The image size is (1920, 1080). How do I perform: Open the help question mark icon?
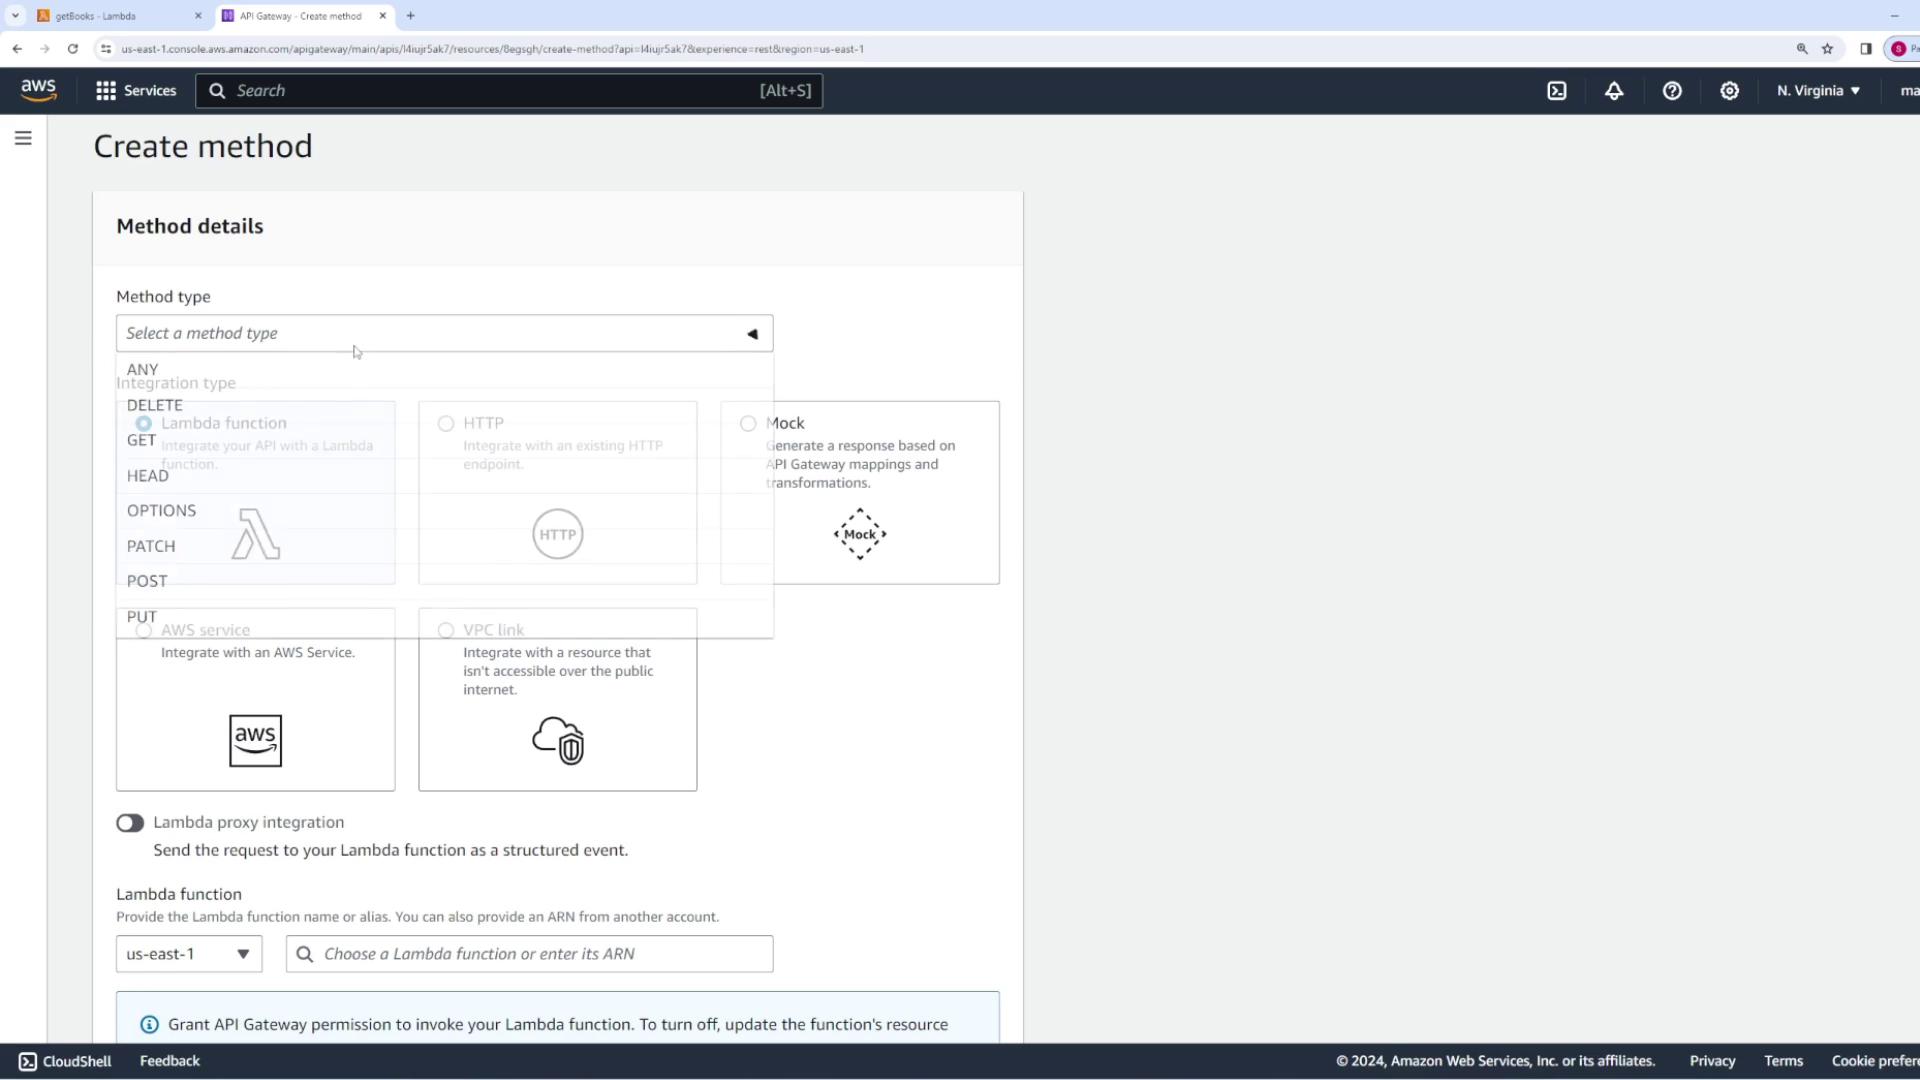[1672, 91]
